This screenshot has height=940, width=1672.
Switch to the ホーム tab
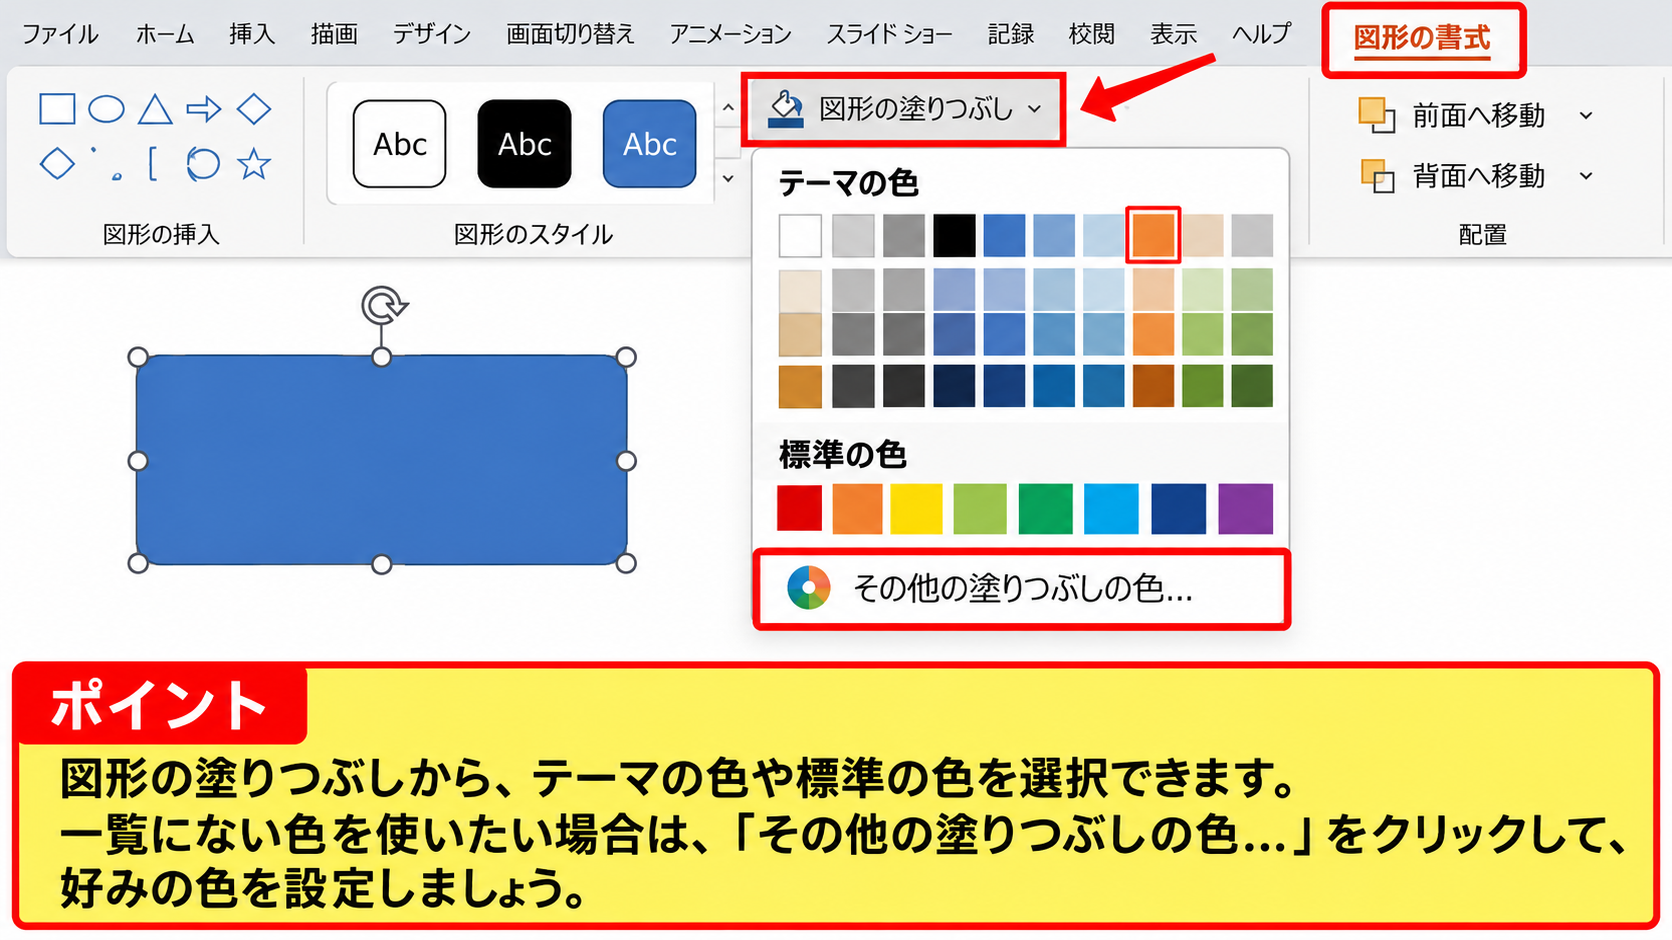click(165, 34)
